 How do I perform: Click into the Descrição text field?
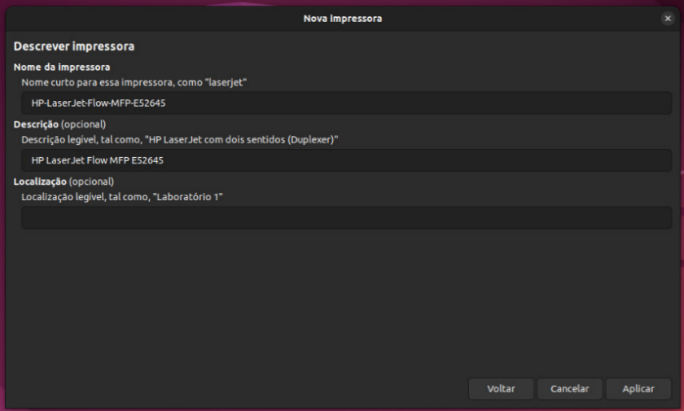[346, 160]
